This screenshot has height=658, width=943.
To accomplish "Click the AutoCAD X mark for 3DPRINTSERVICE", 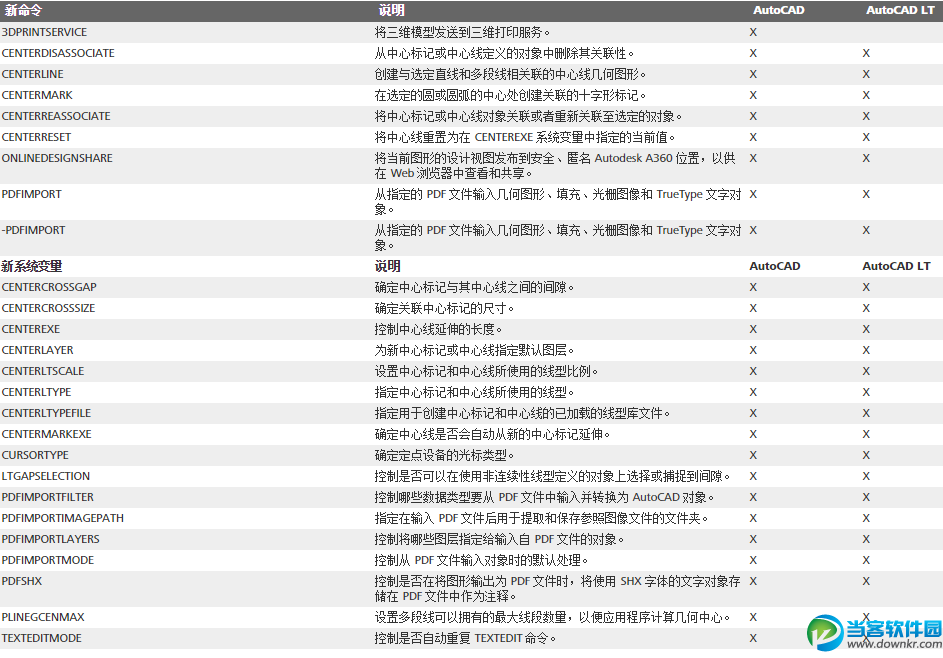I will click(753, 32).
